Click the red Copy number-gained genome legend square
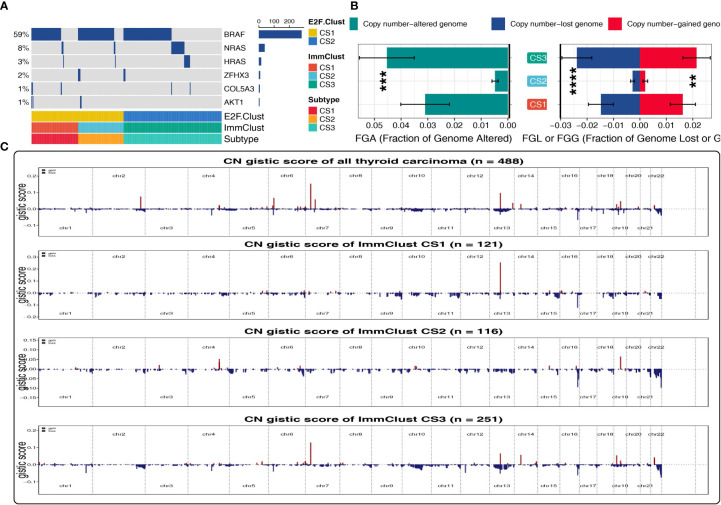The image size is (721, 505). tap(634, 20)
